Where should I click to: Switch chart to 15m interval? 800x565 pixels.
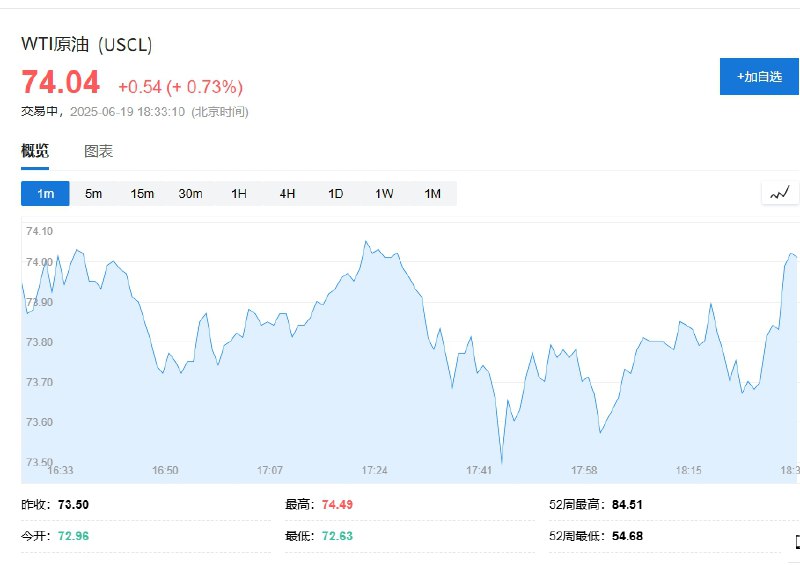(142, 193)
